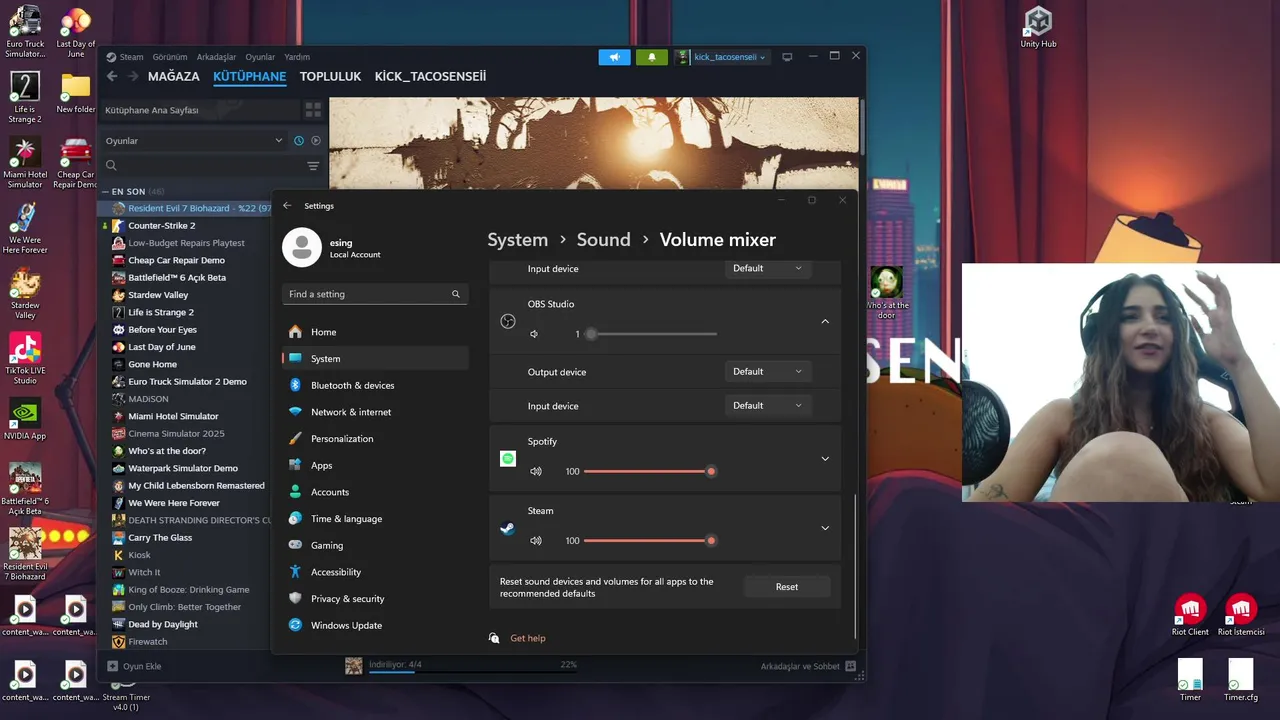Open Privacy & security settings
Viewport: 1280px width, 720px height.
pyautogui.click(x=375, y=599)
